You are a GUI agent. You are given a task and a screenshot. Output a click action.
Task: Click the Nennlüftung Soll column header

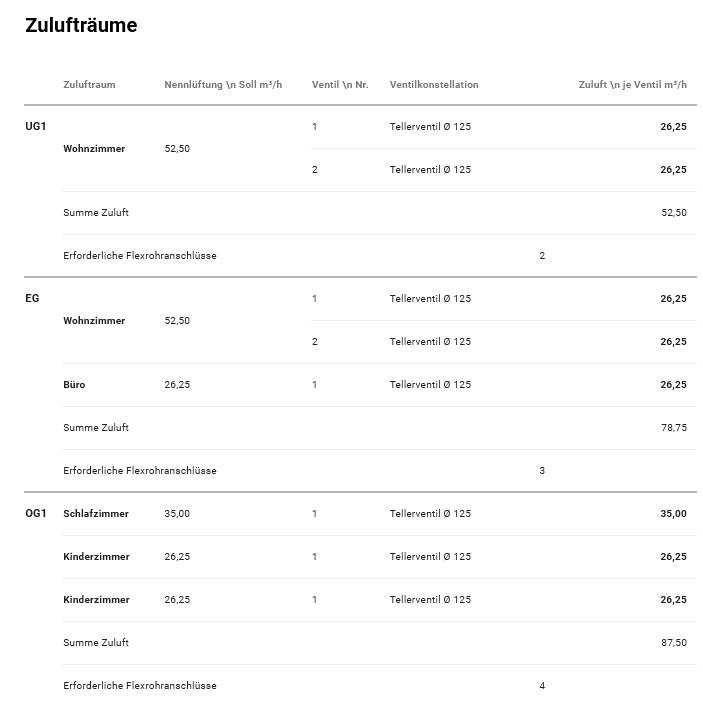[x=223, y=85]
